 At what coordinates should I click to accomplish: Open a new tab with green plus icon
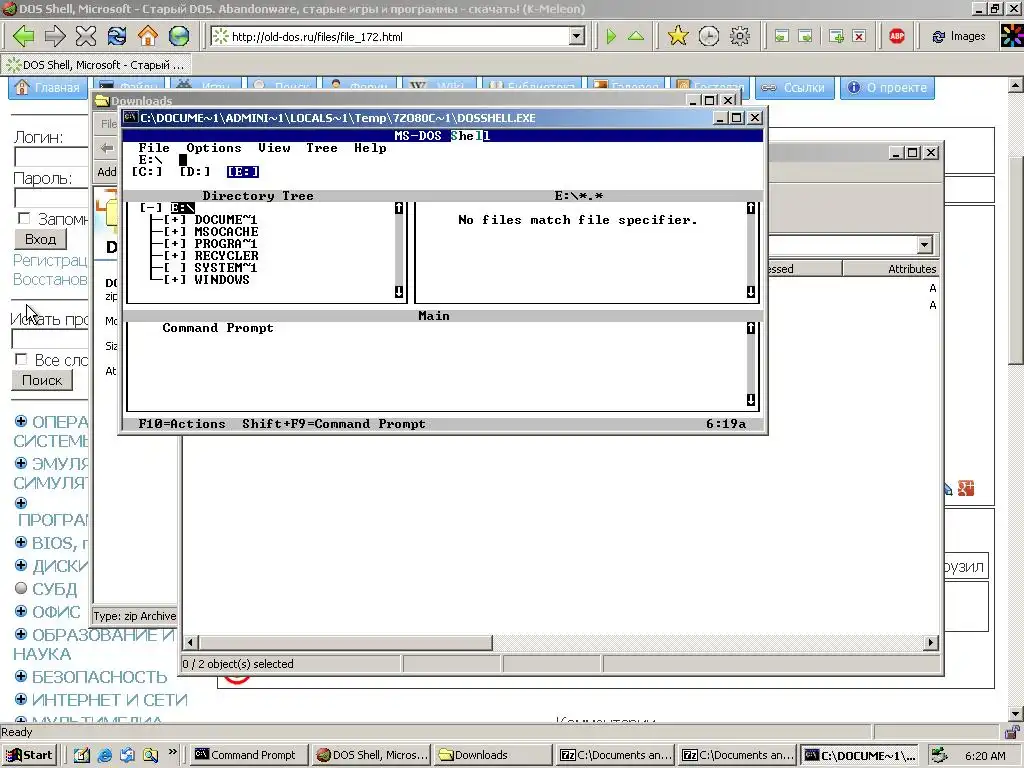point(837,37)
